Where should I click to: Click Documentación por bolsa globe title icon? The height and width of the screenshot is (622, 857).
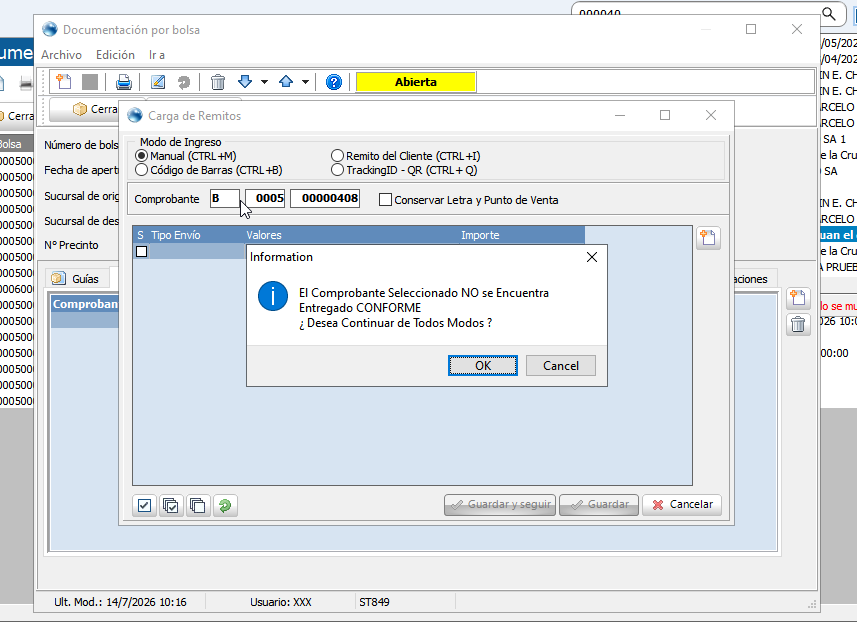click(x=50, y=30)
